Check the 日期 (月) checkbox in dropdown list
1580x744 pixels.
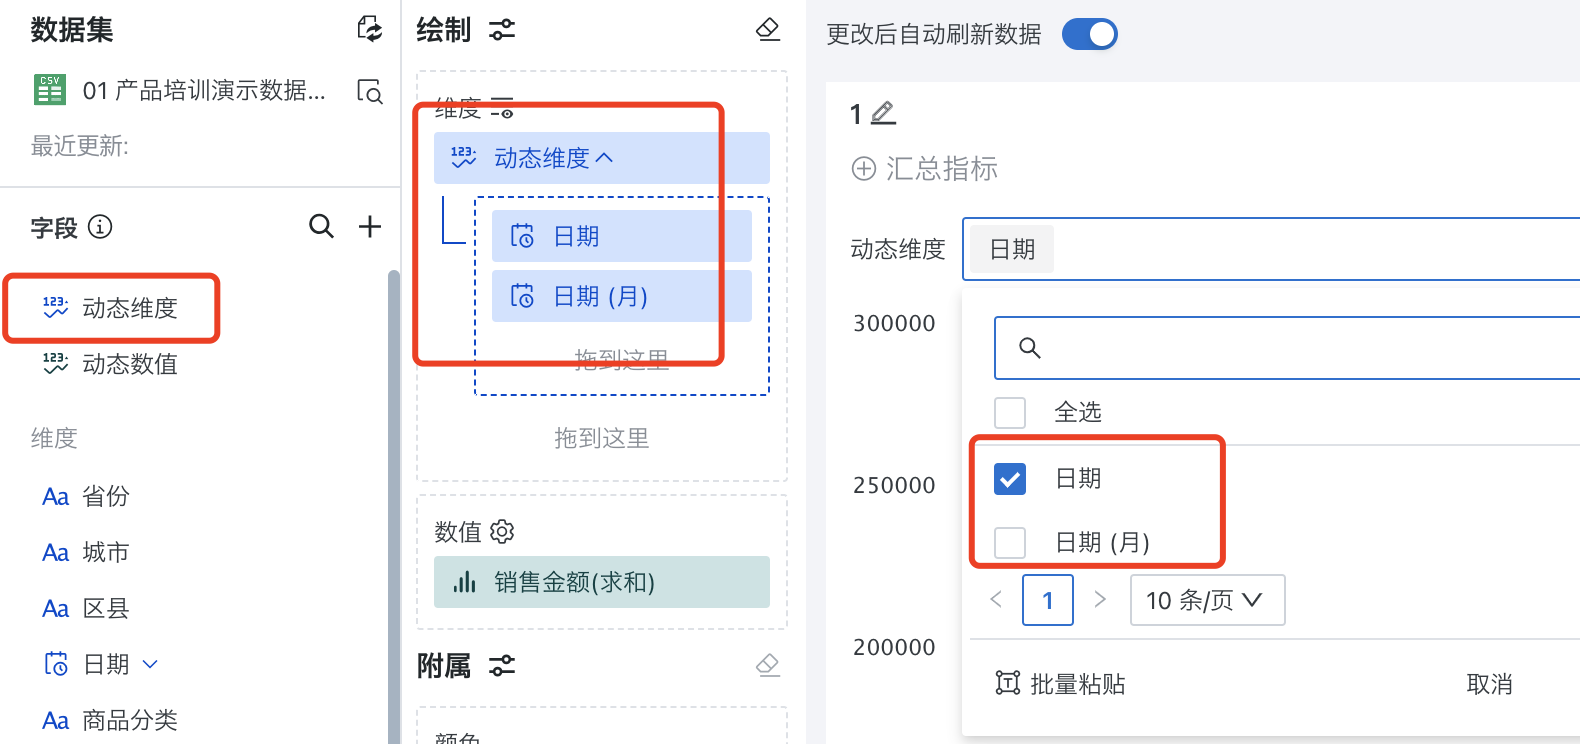[x=1010, y=543]
